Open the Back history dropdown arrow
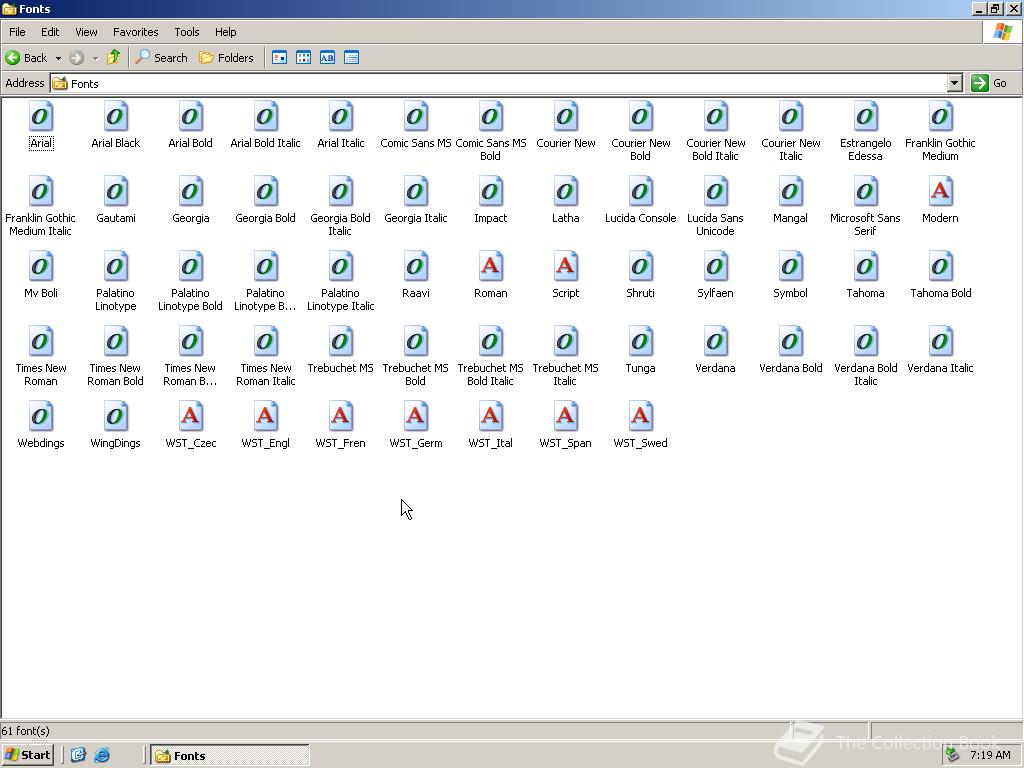Viewport: 1024px width, 768px height. tap(58, 58)
